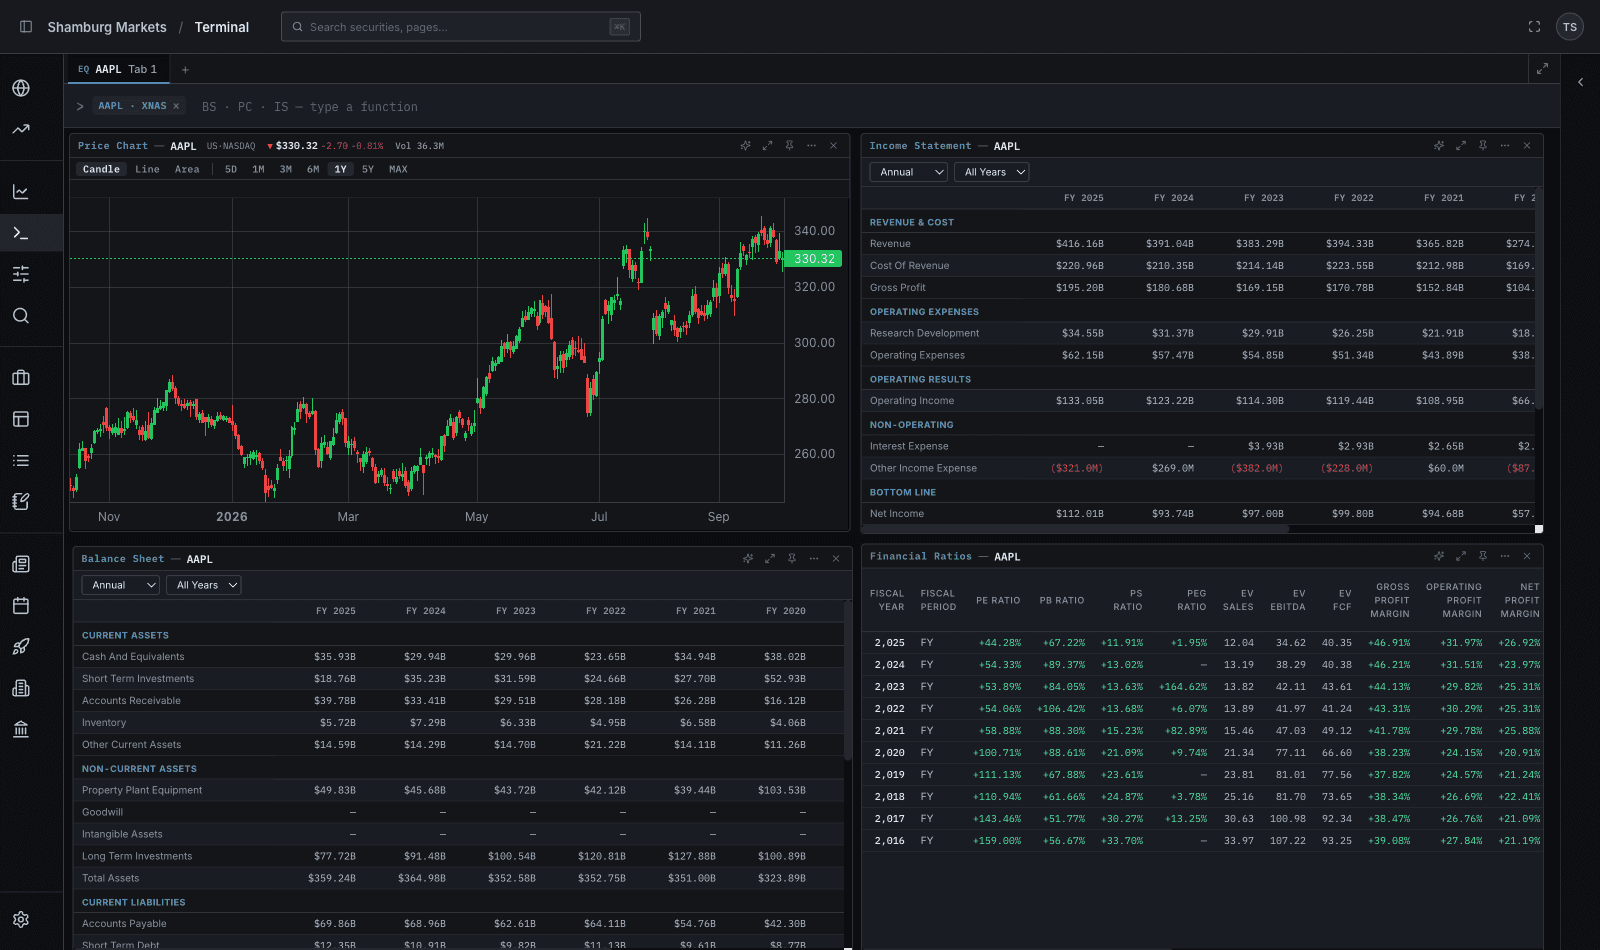Open the more options menu on Price Chart panel

pyautogui.click(x=811, y=146)
